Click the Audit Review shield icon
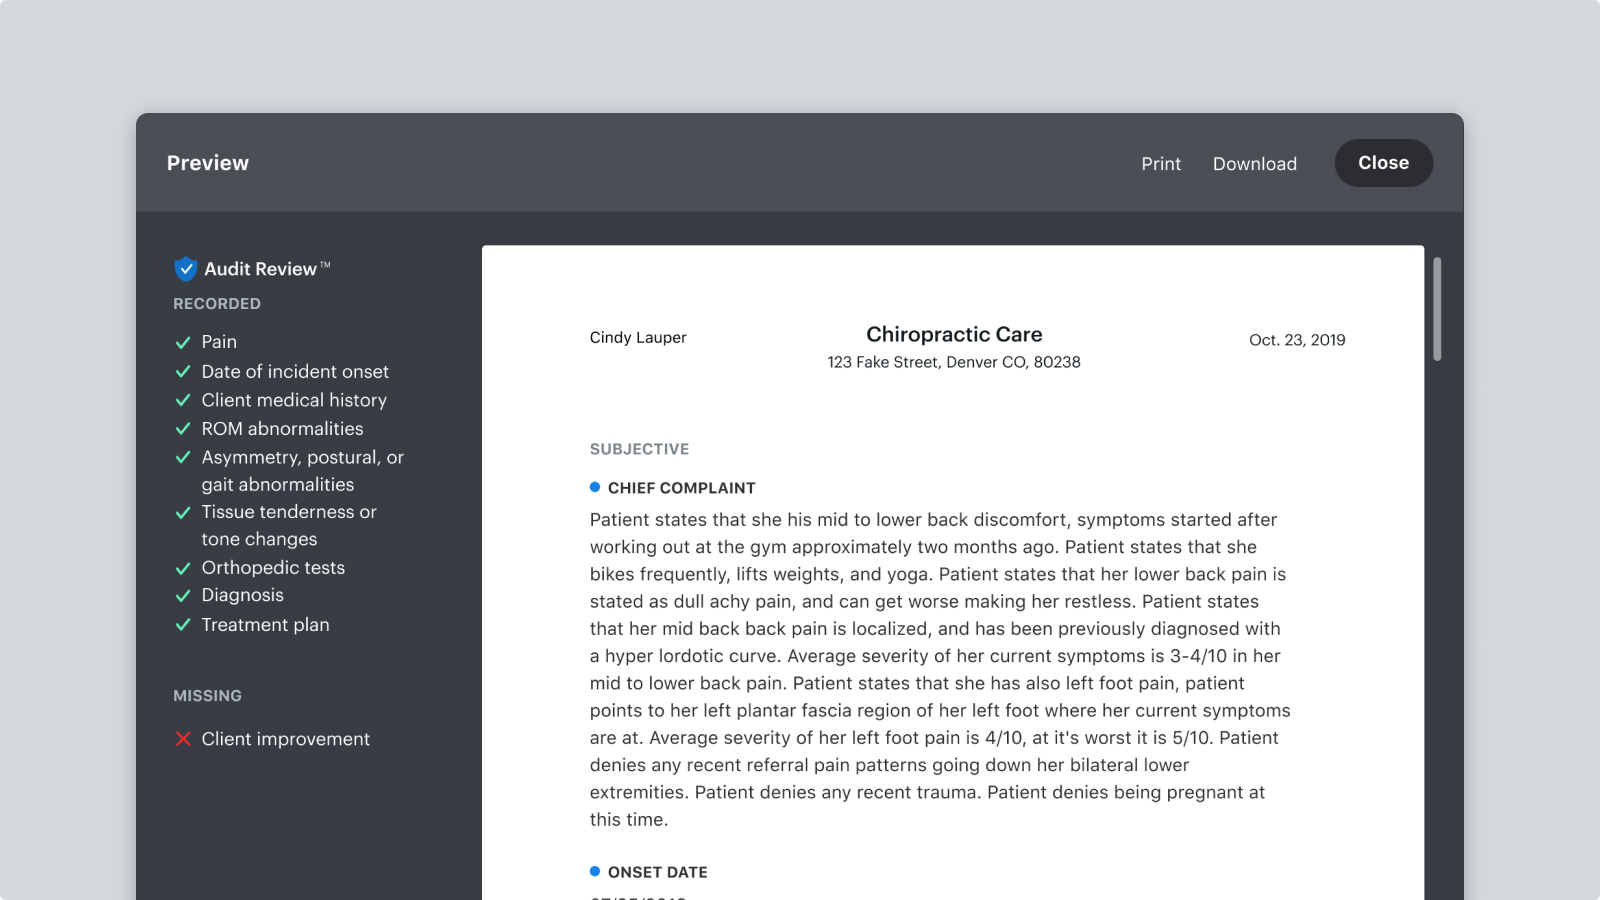 [185, 268]
